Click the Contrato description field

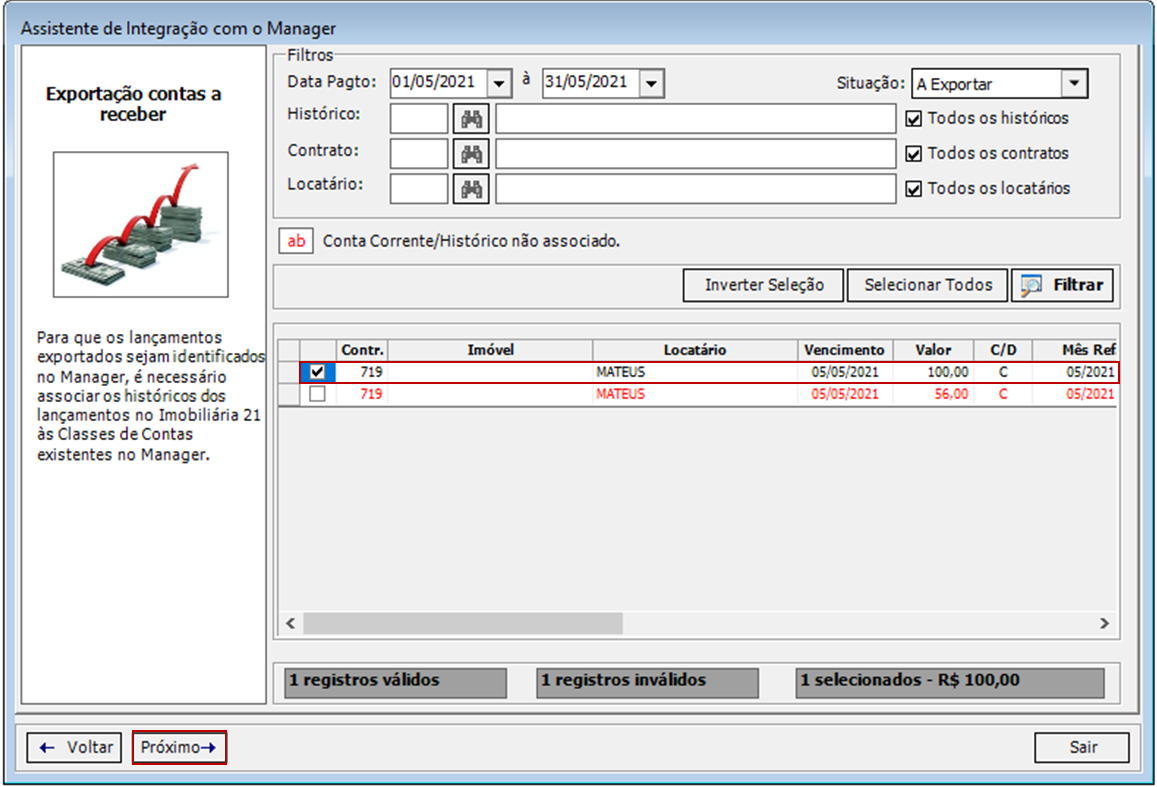tap(696, 153)
